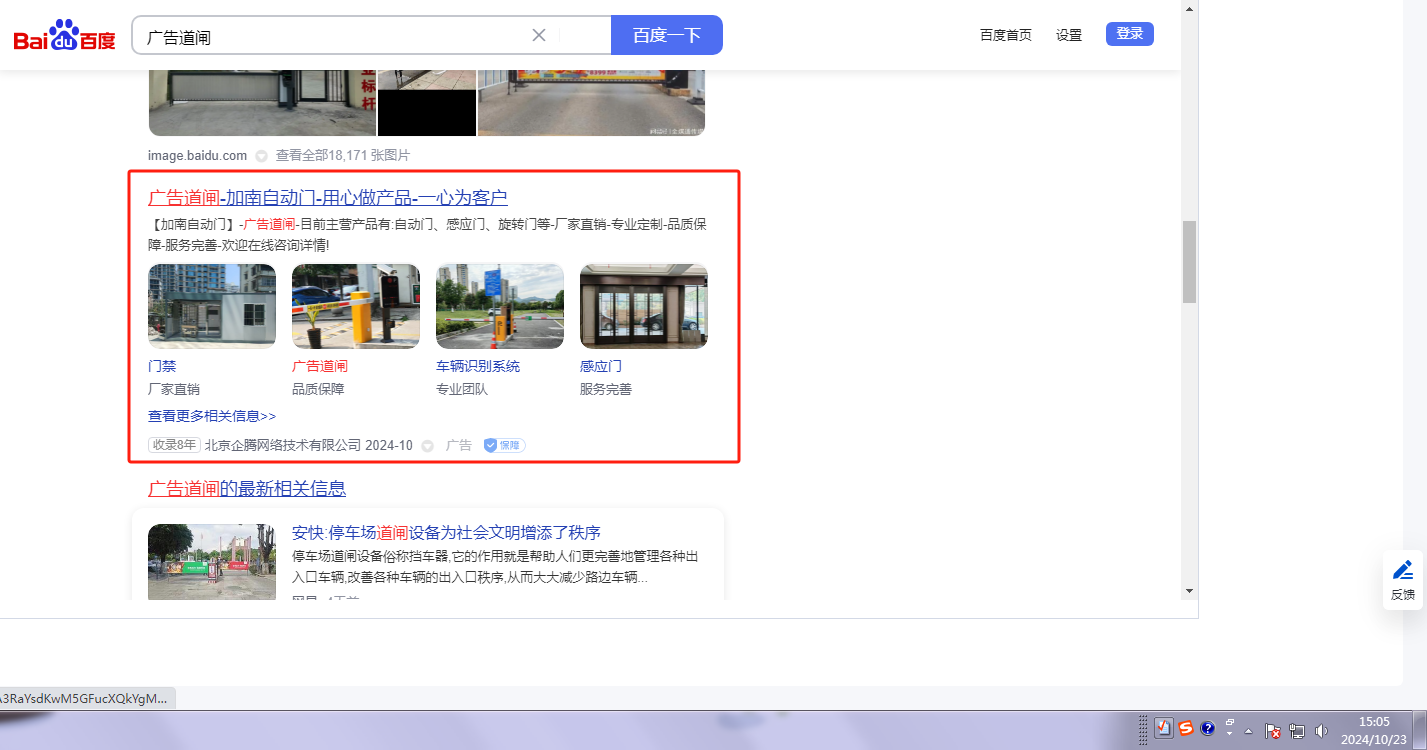Image resolution: width=1427 pixels, height=750 pixels.
Task: Click the 车辆识别系统 link
Action: pos(478,366)
